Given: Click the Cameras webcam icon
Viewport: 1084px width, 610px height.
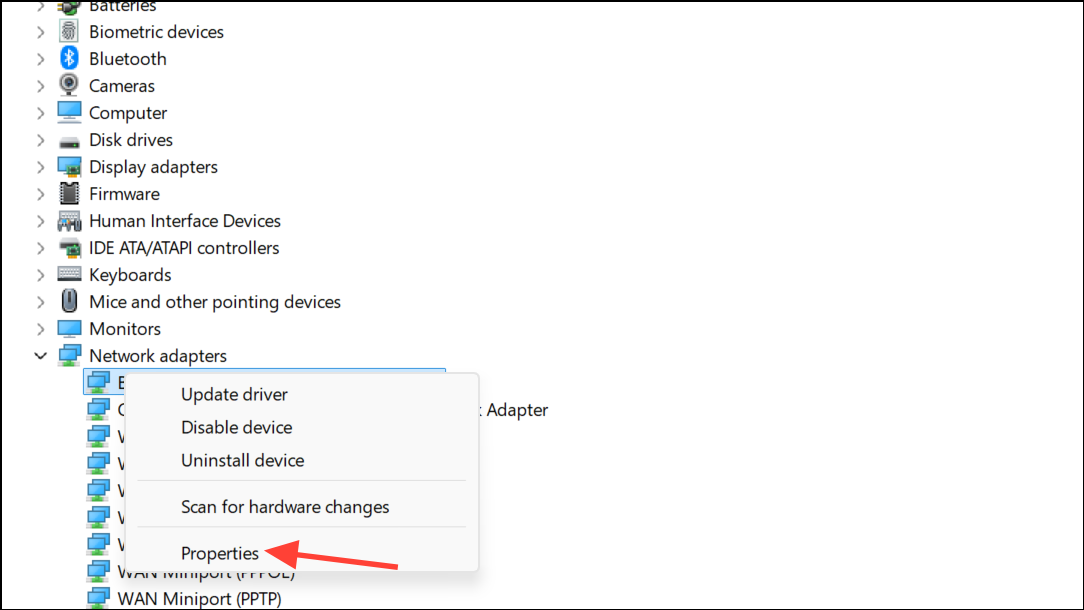Looking at the screenshot, I should click(x=68, y=85).
